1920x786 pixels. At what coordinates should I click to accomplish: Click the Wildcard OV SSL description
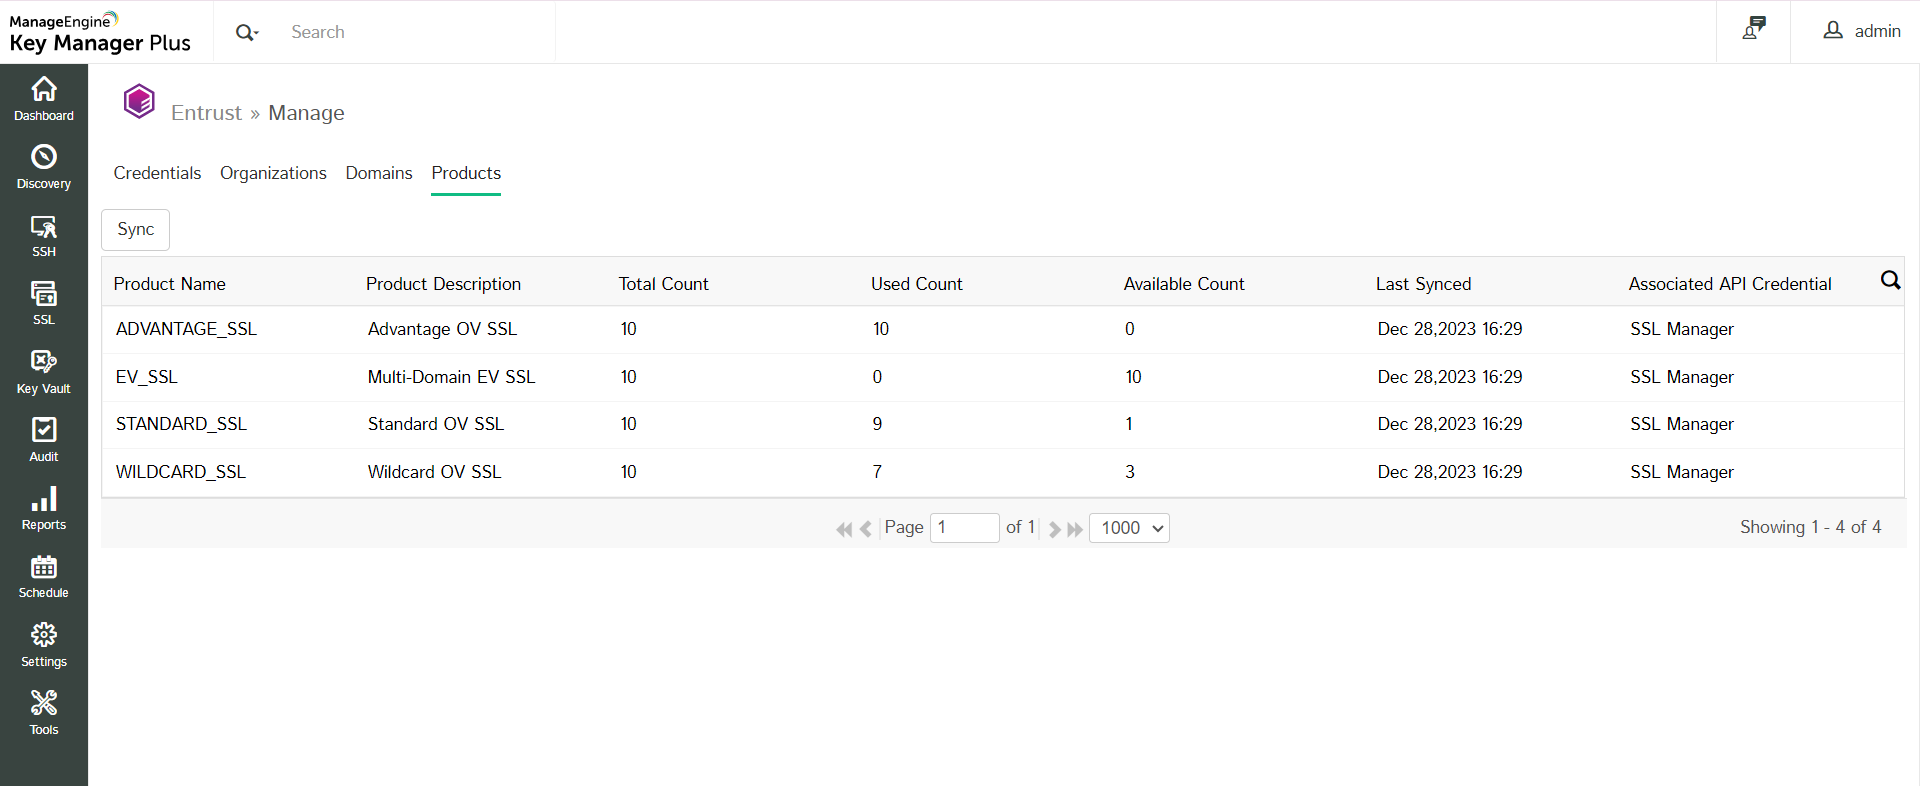coord(434,472)
